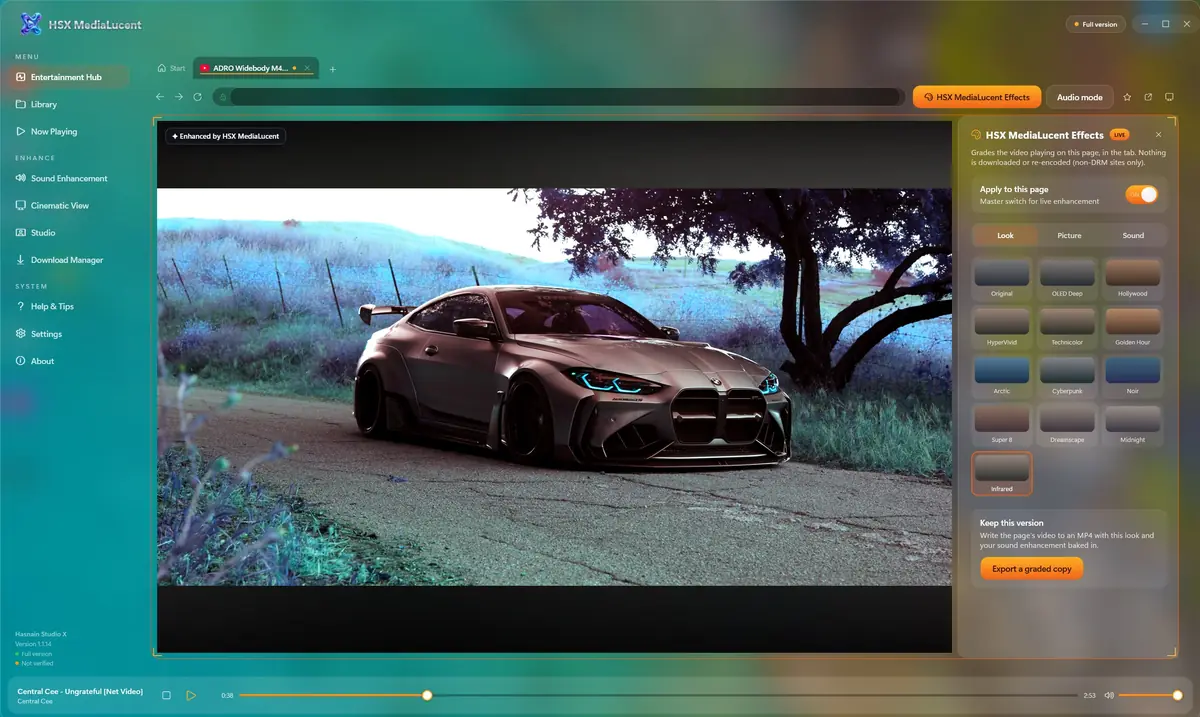This screenshot has height=717, width=1200.
Task: Click the song title Central Cee - Ungrateful
Action: click(80, 691)
